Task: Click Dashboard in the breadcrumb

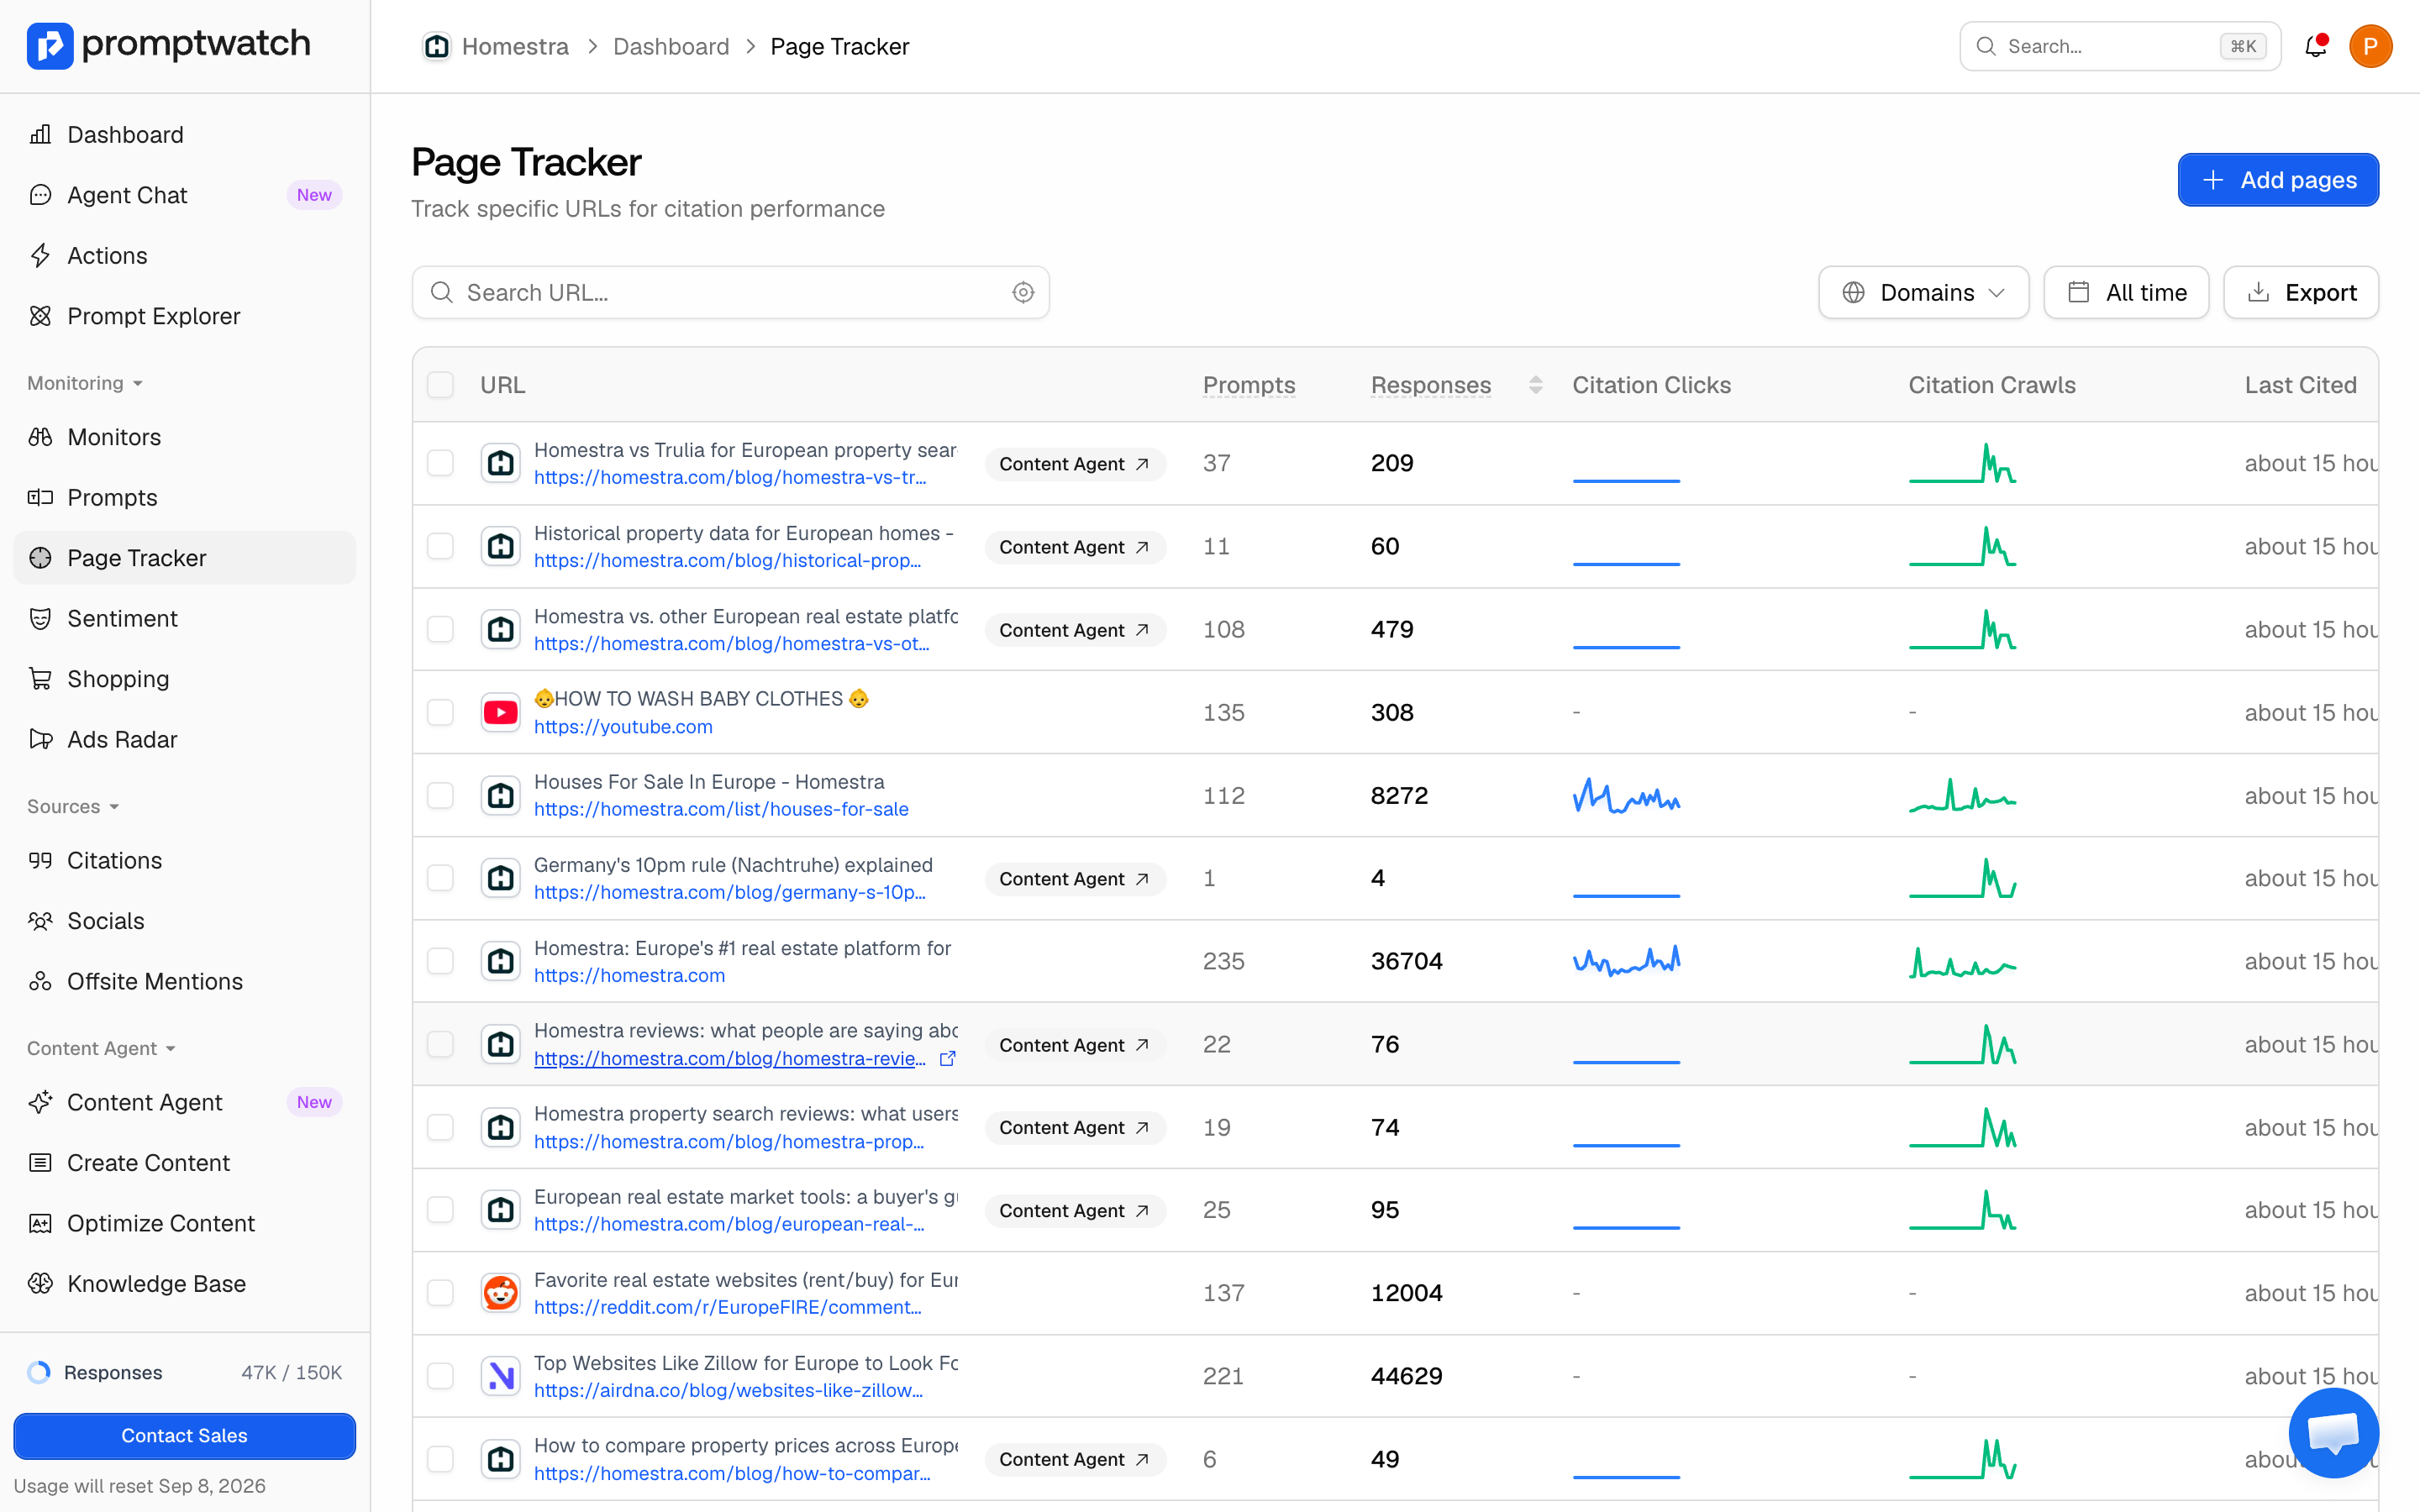Action: click(671, 46)
